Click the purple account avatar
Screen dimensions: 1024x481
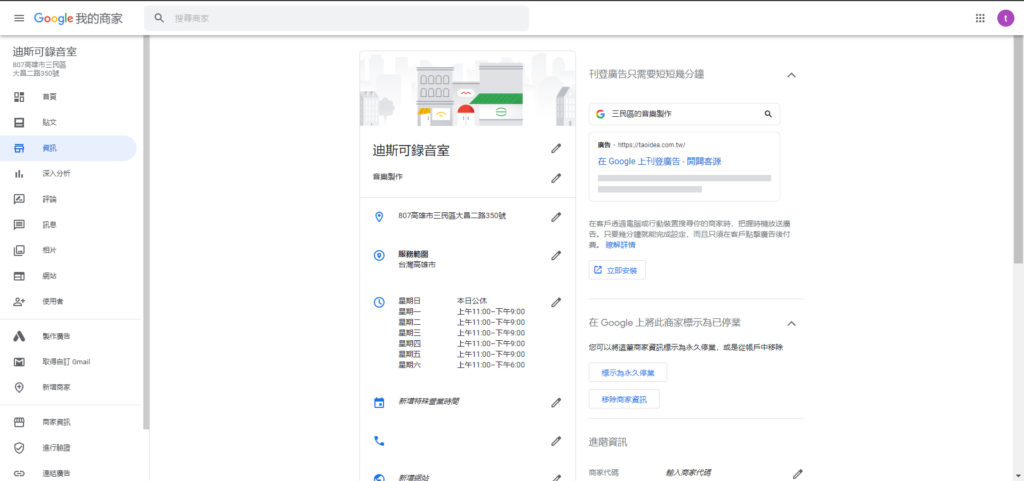click(1005, 18)
